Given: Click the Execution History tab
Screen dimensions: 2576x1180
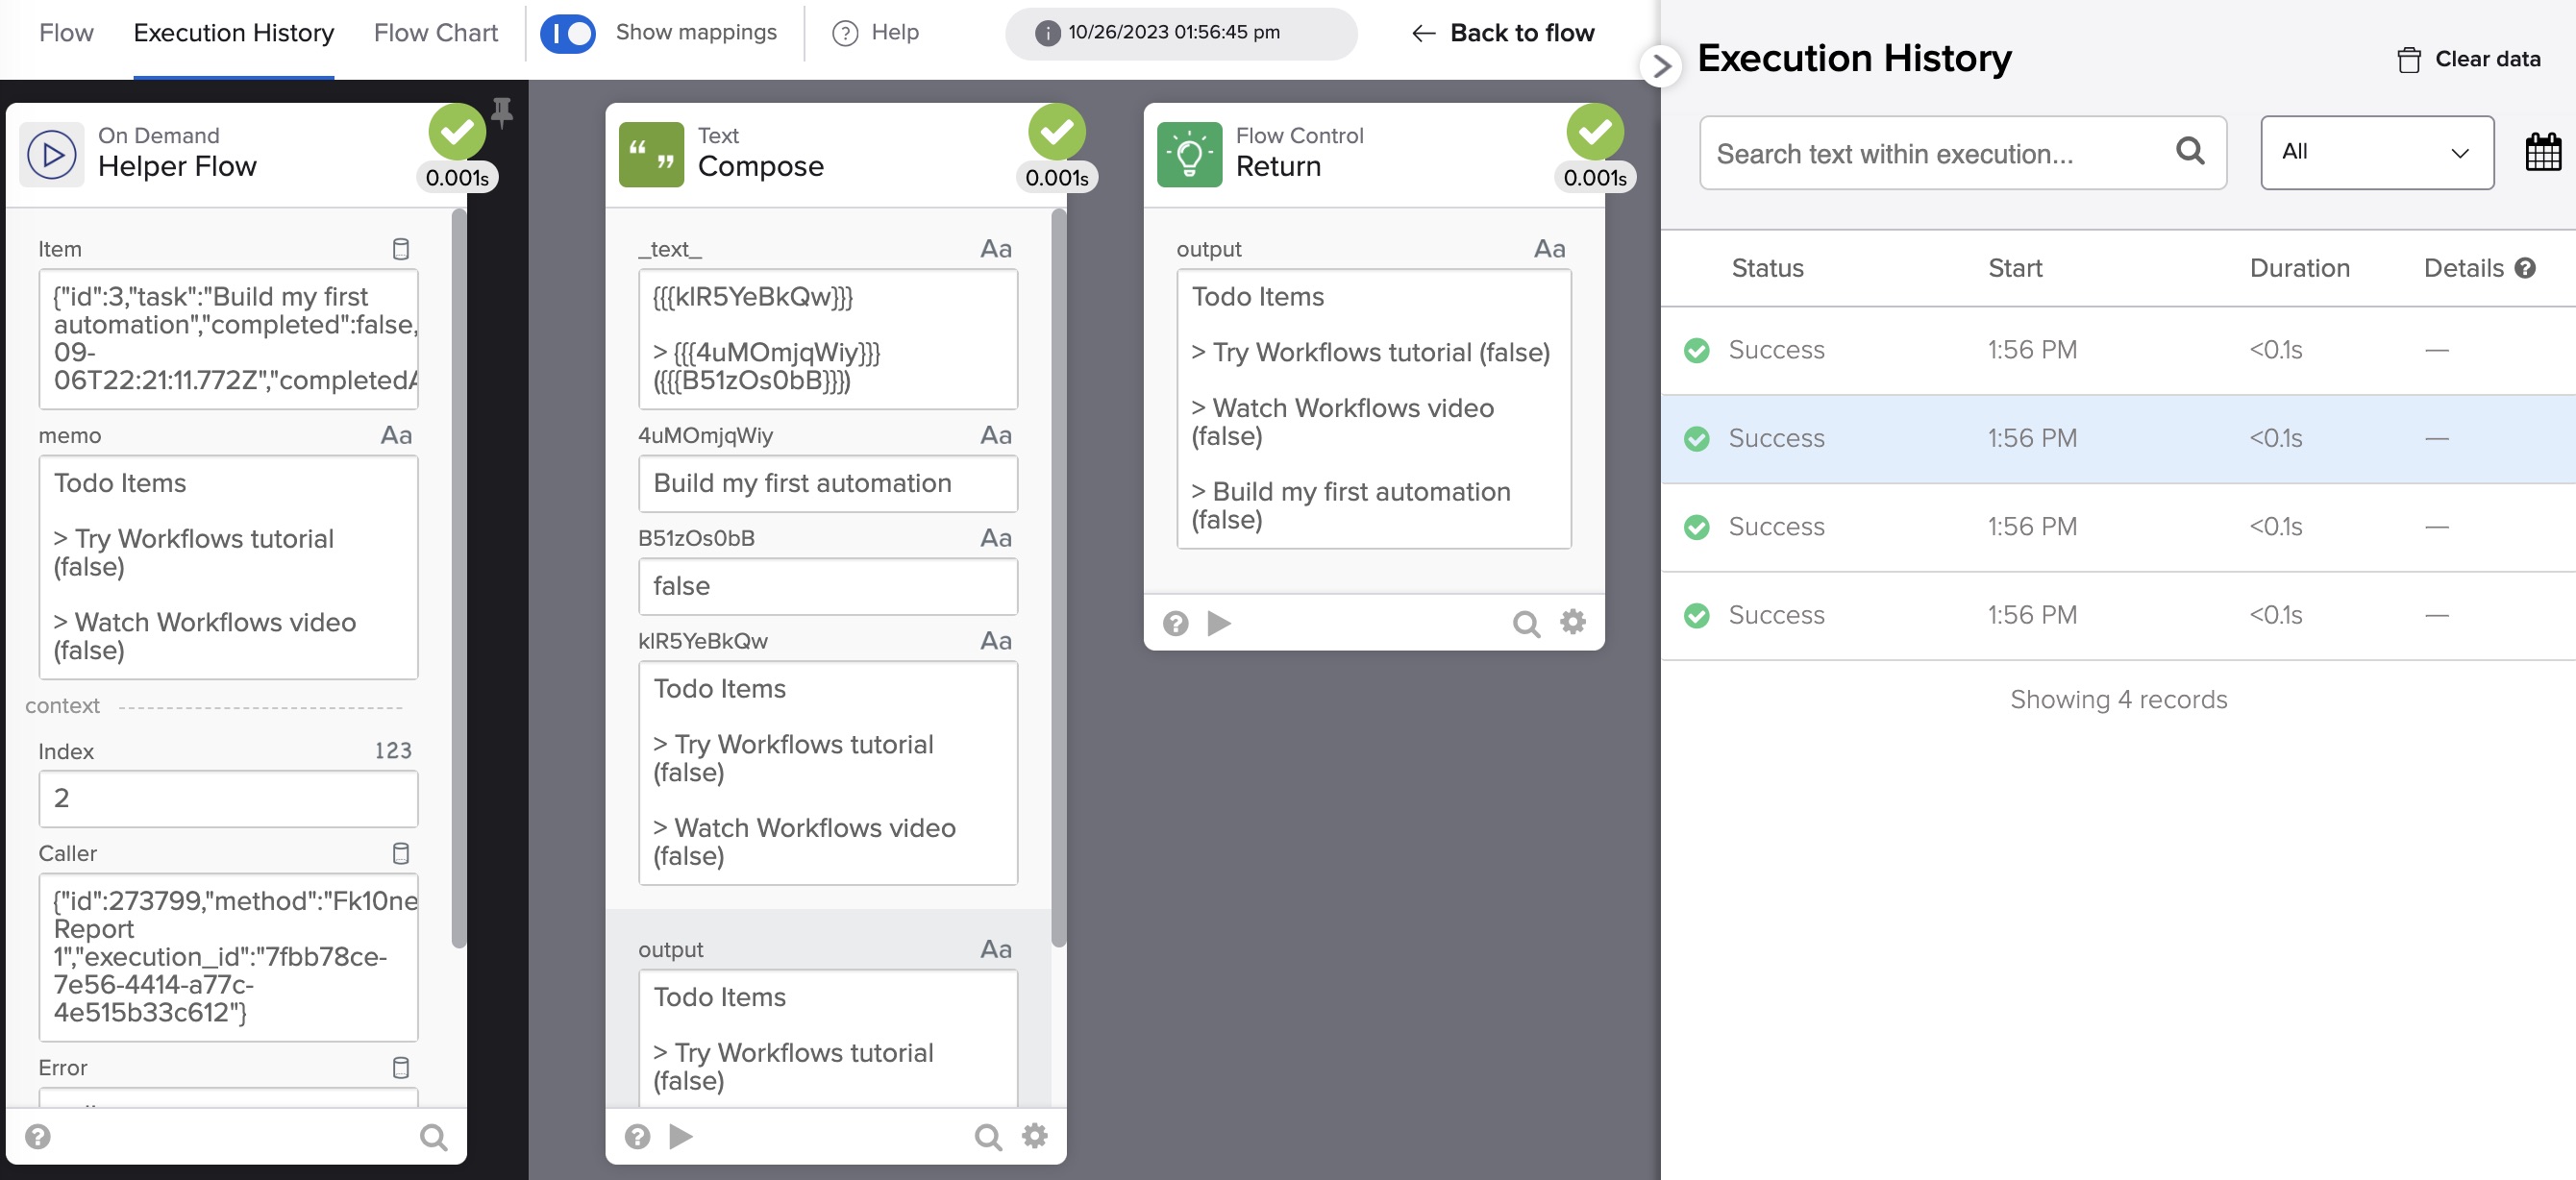Looking at the screenshot, I should [x=234, y=31].
